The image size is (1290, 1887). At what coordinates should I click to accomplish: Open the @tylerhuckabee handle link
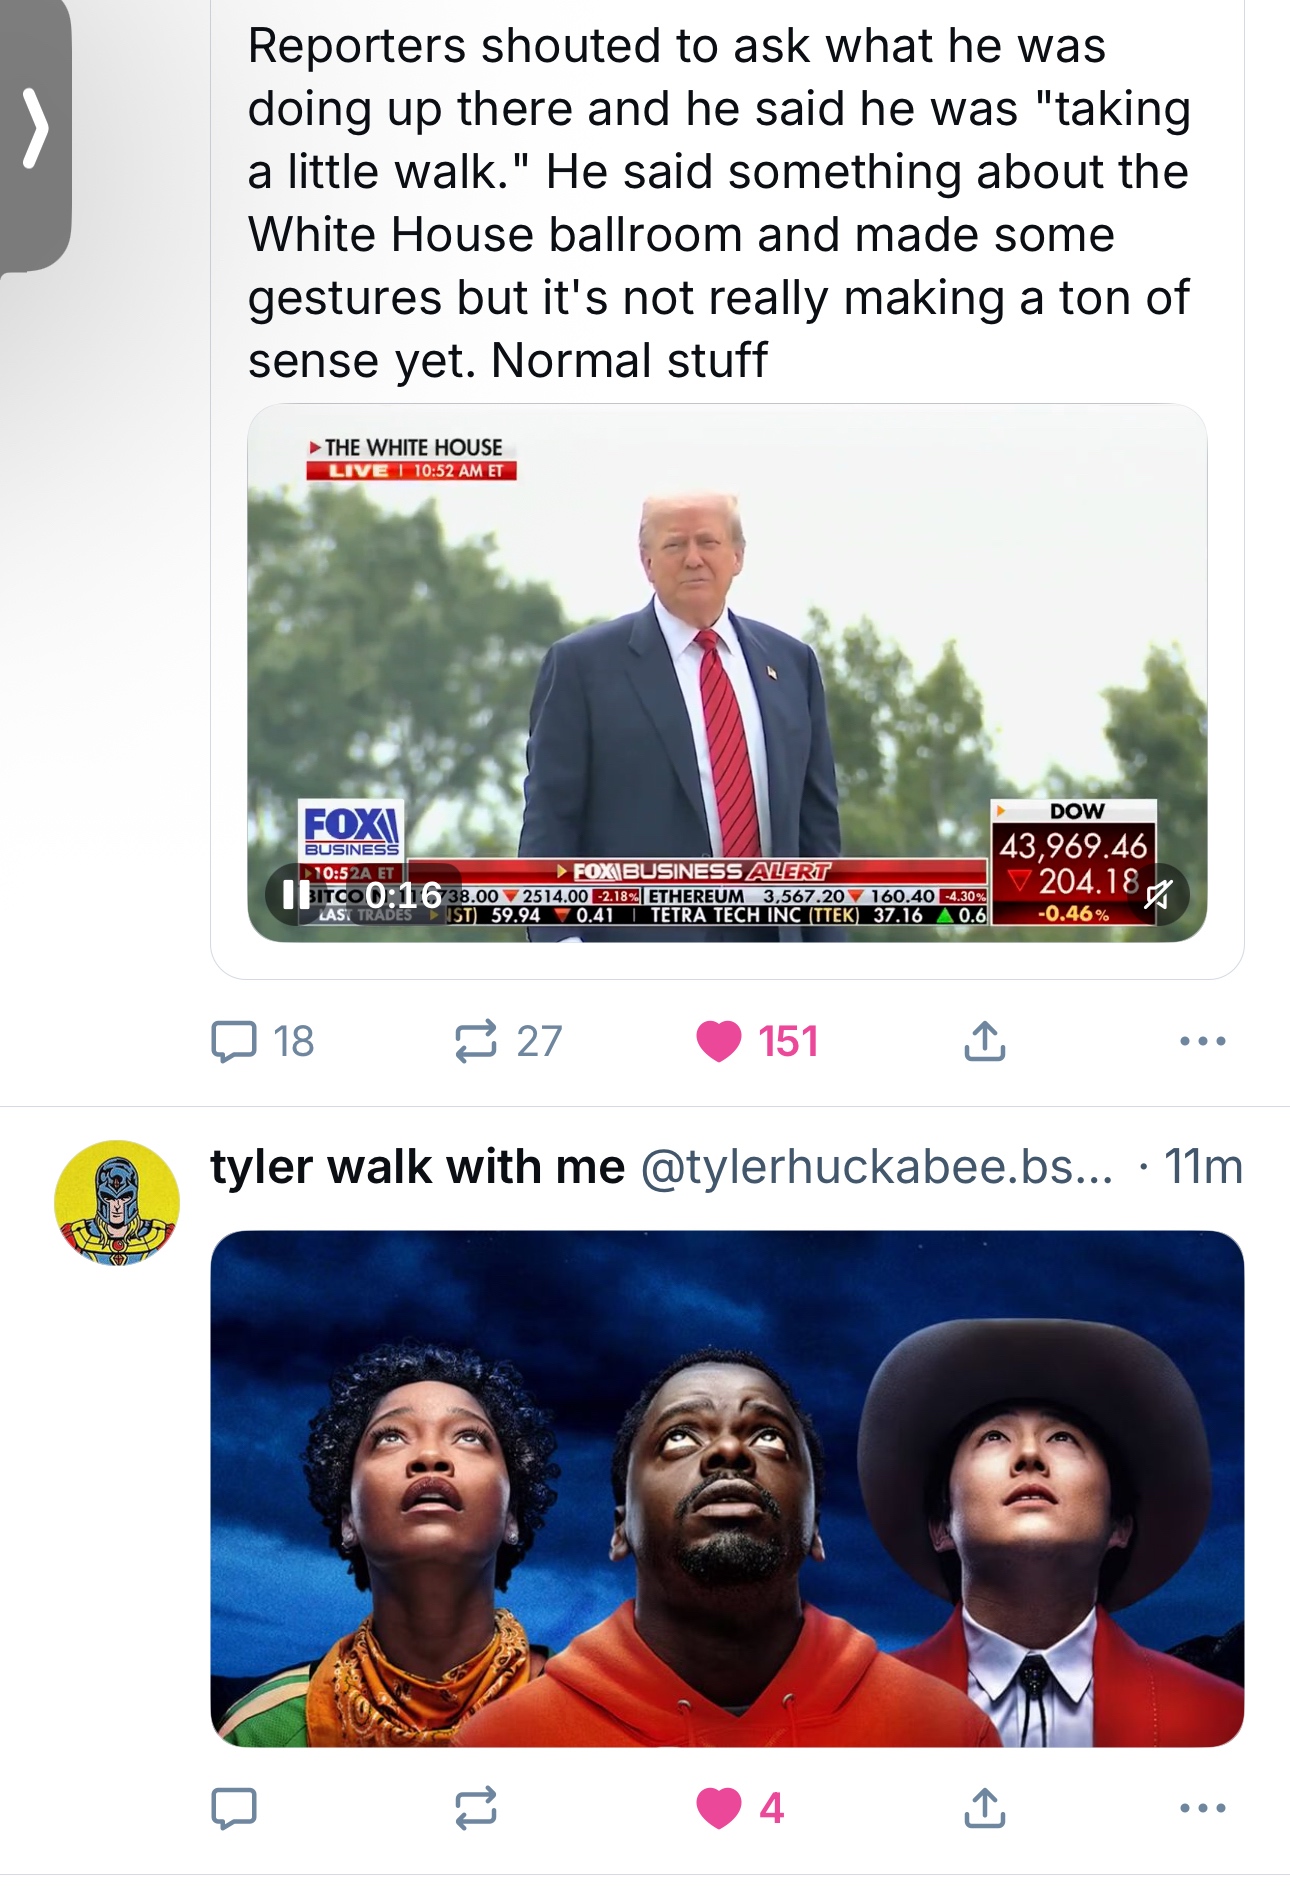coord(876,1167)
